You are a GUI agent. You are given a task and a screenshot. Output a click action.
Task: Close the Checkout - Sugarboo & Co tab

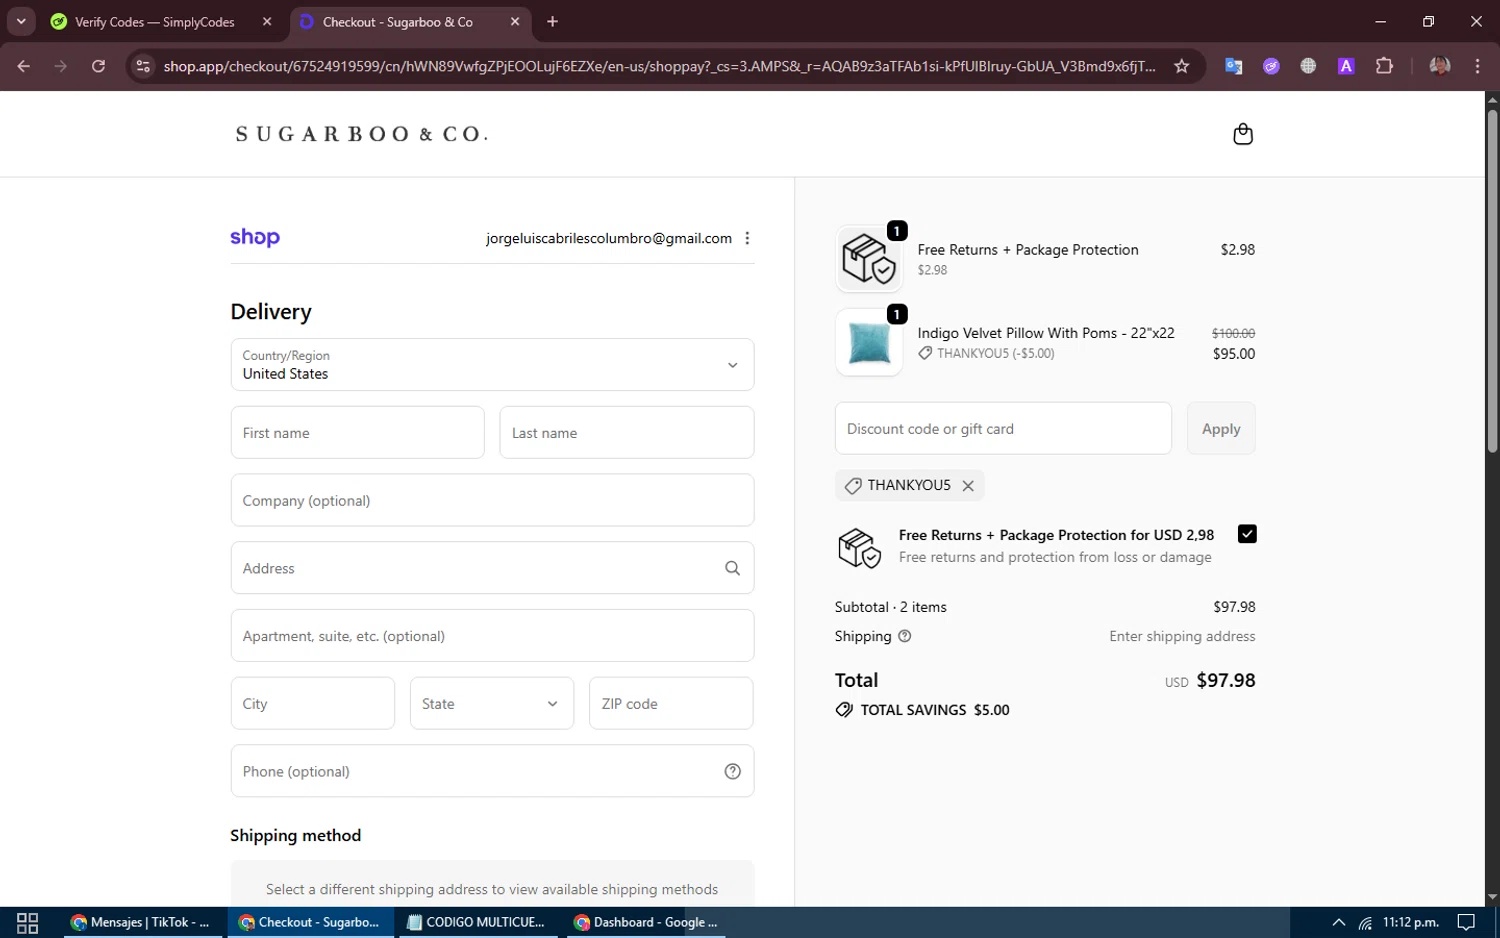[515, 21]
